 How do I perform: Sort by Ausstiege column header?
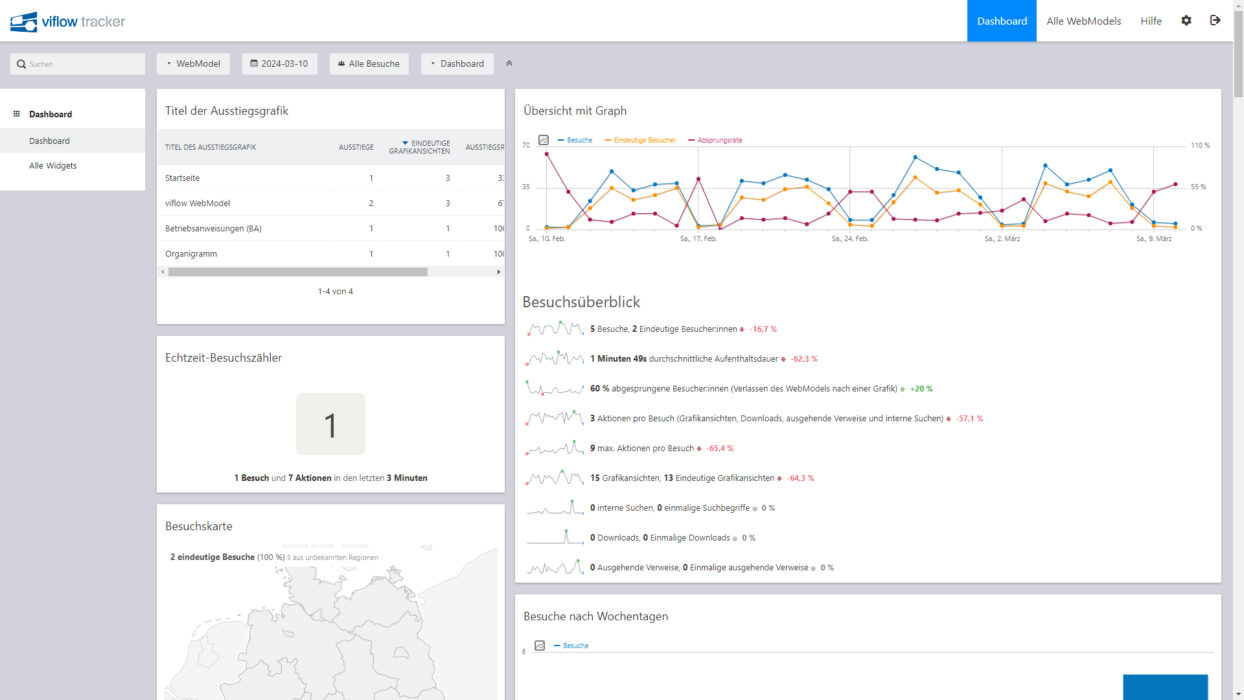coord(356,147)
